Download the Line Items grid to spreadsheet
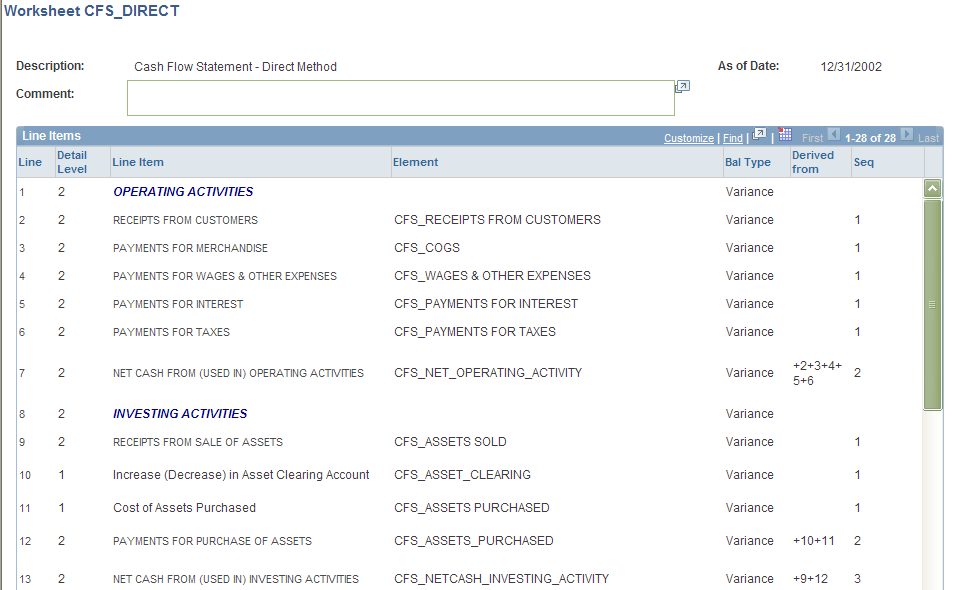The width and height of the screenshot is (955, 590). coord(786,134)
